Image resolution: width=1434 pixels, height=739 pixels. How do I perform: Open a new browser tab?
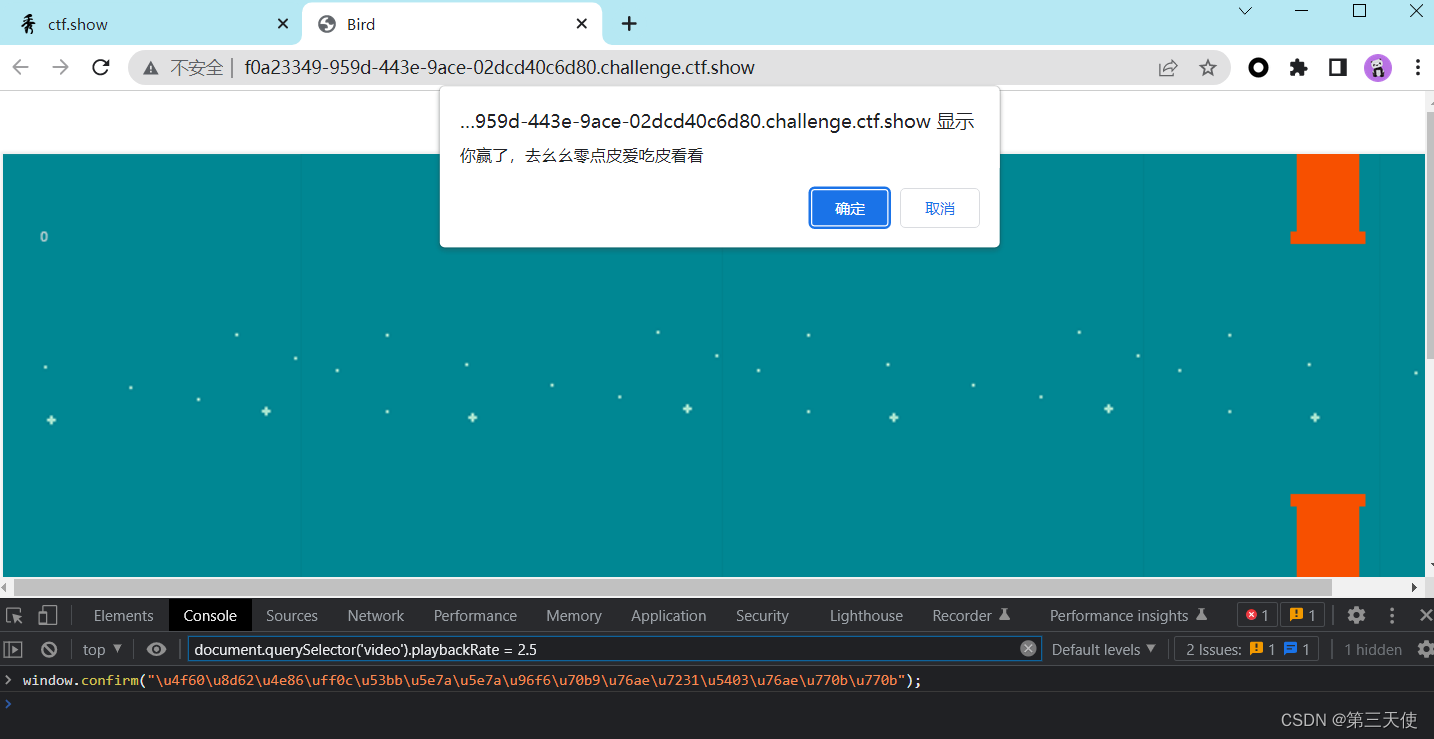[628, 23]
